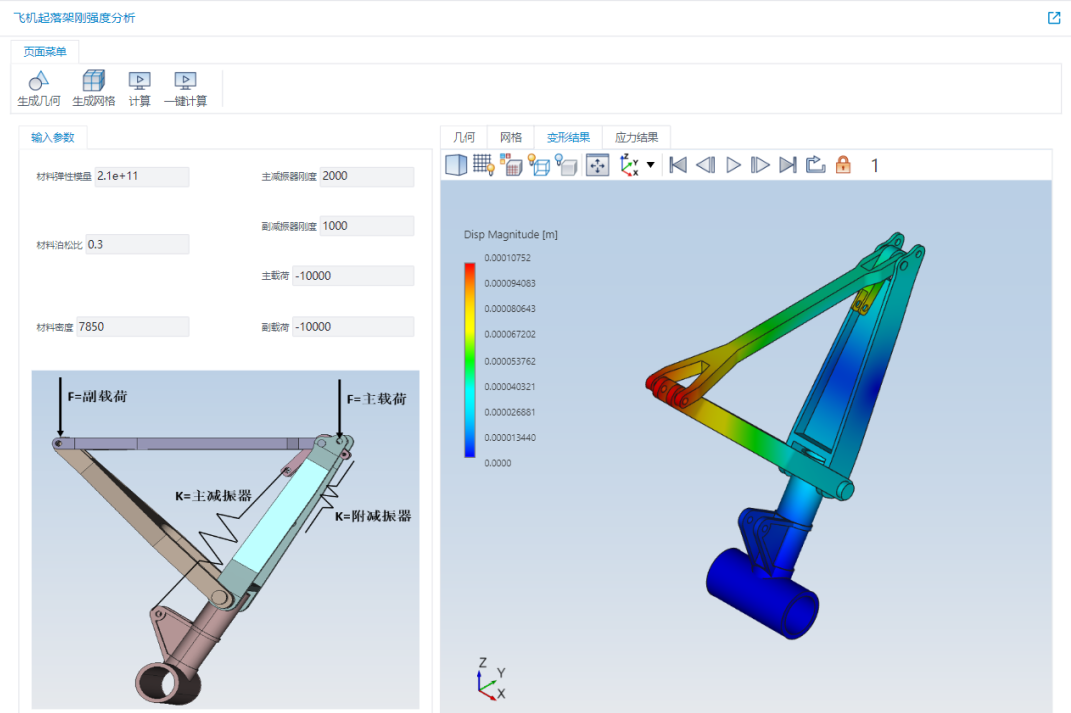
Task: Click the 生成几何 geometry generation icon
Action: click(x=38, y=89)
